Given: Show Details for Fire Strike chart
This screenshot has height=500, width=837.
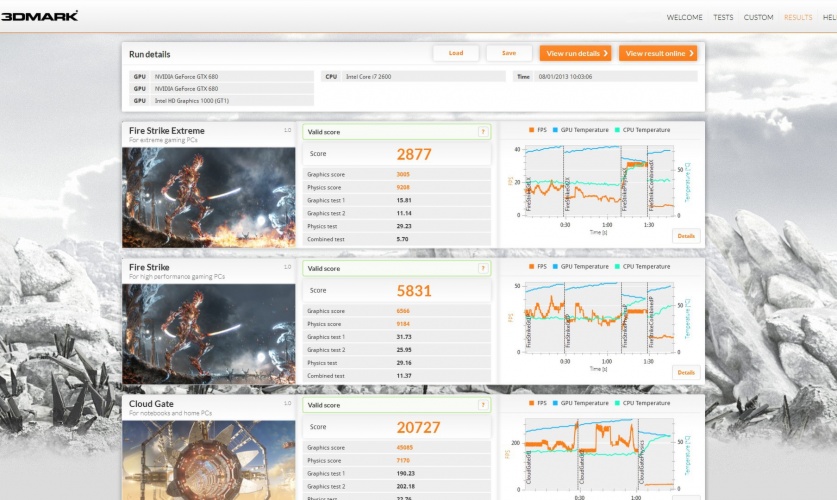Looking at the screenshot, I should point(685,372).
